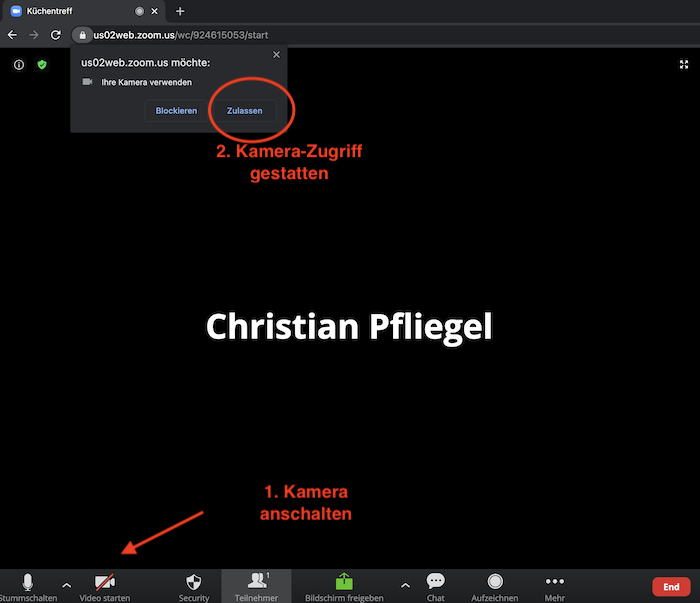
Task: Click the green encryption shield icon
Action: [x=42, y=65]
